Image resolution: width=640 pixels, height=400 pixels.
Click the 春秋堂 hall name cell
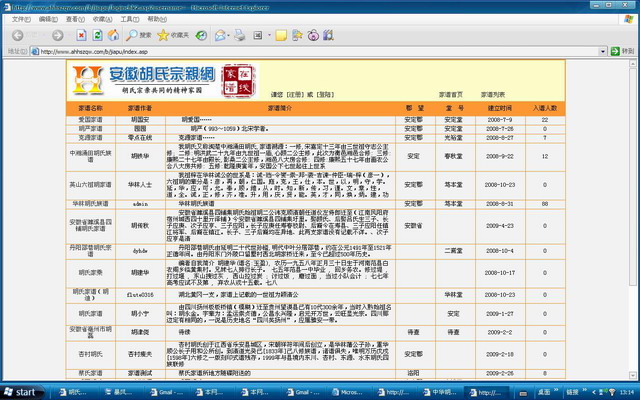tap(453, 156)
